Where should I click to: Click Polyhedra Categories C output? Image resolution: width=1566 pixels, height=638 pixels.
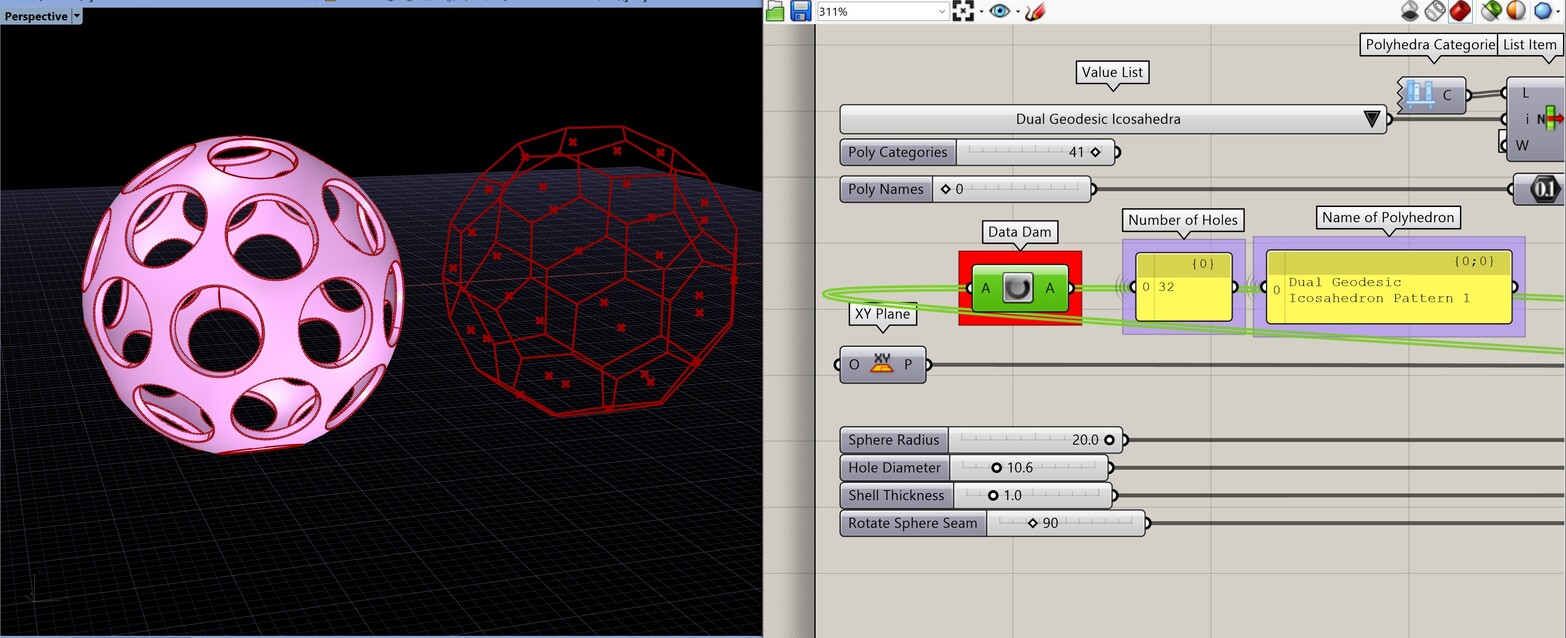(x=1448, y=96)
